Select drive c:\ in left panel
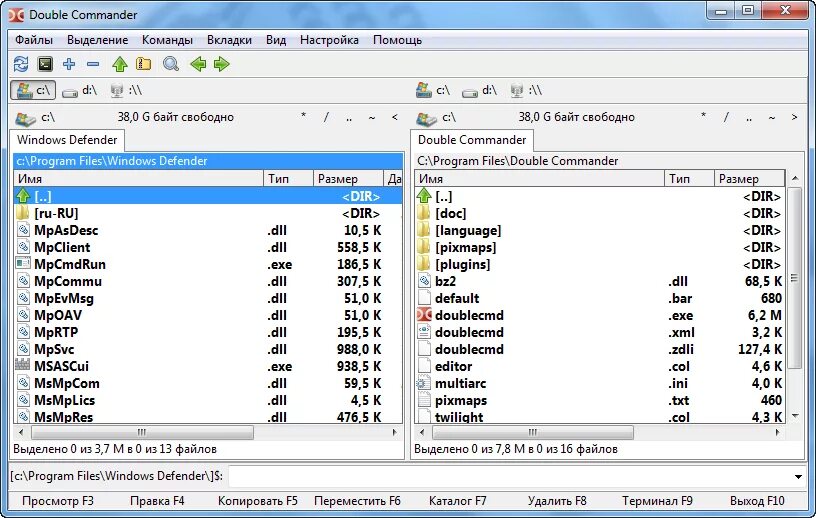The width and height of the screenshot is (816, 518). pyautogui.click(x=33, y=90)
